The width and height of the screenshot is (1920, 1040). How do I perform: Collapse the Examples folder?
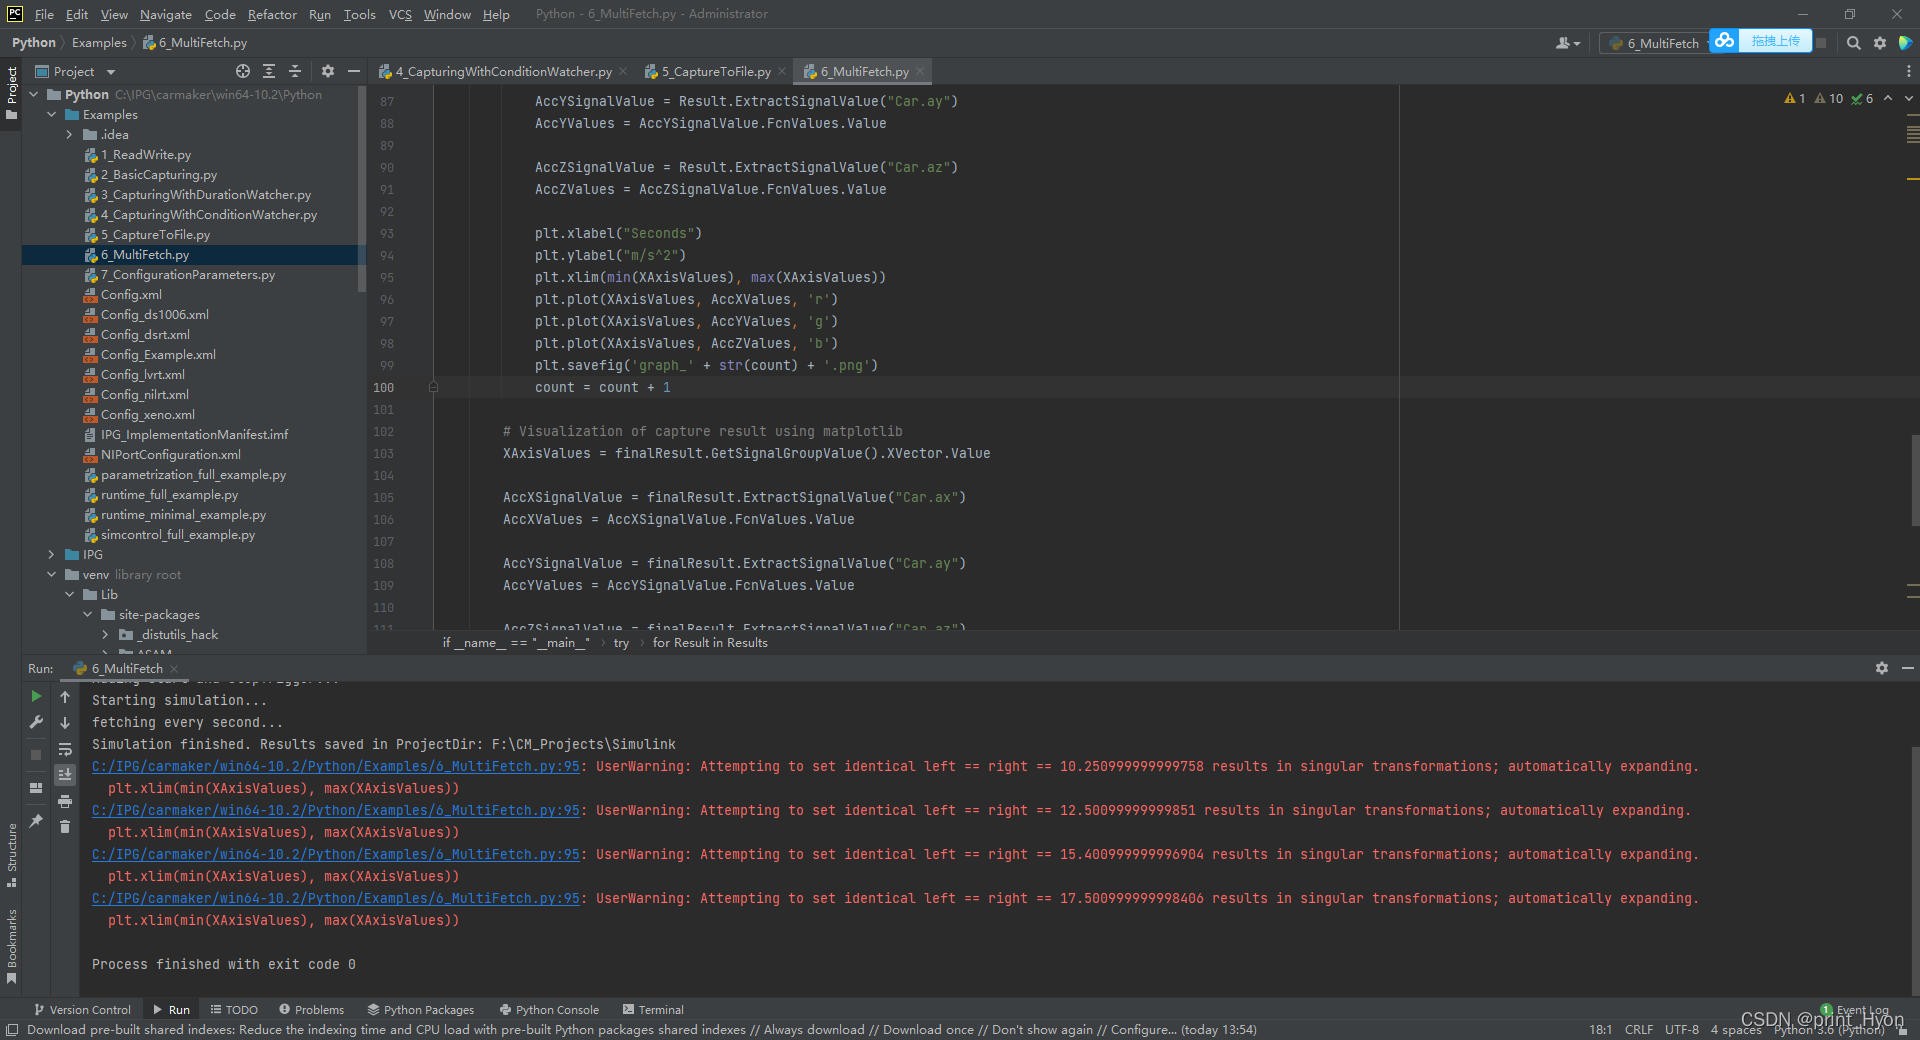pyautogui.click(x=52, y=115)
